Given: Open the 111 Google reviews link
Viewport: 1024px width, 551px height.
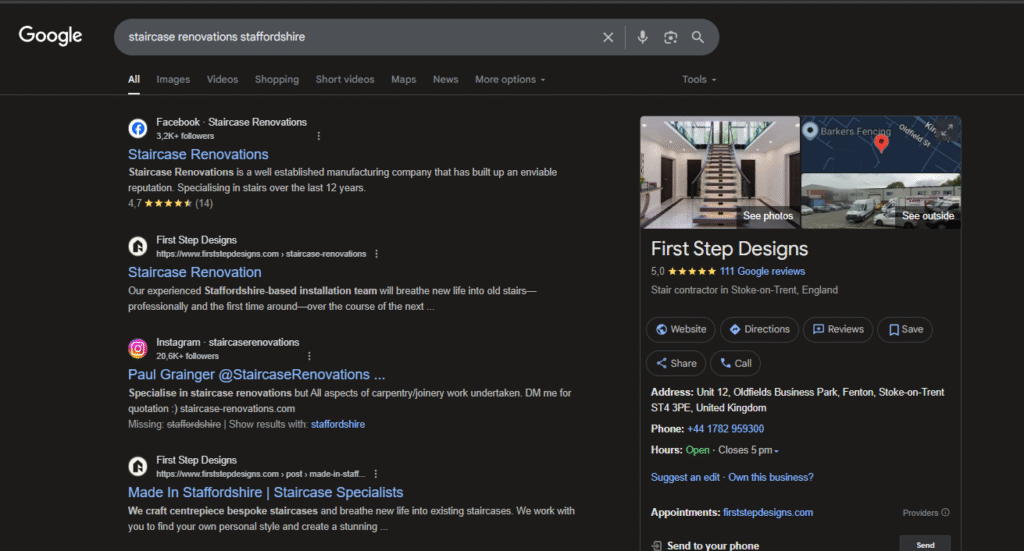Looking at the screenshot, I should coord(762,271).
